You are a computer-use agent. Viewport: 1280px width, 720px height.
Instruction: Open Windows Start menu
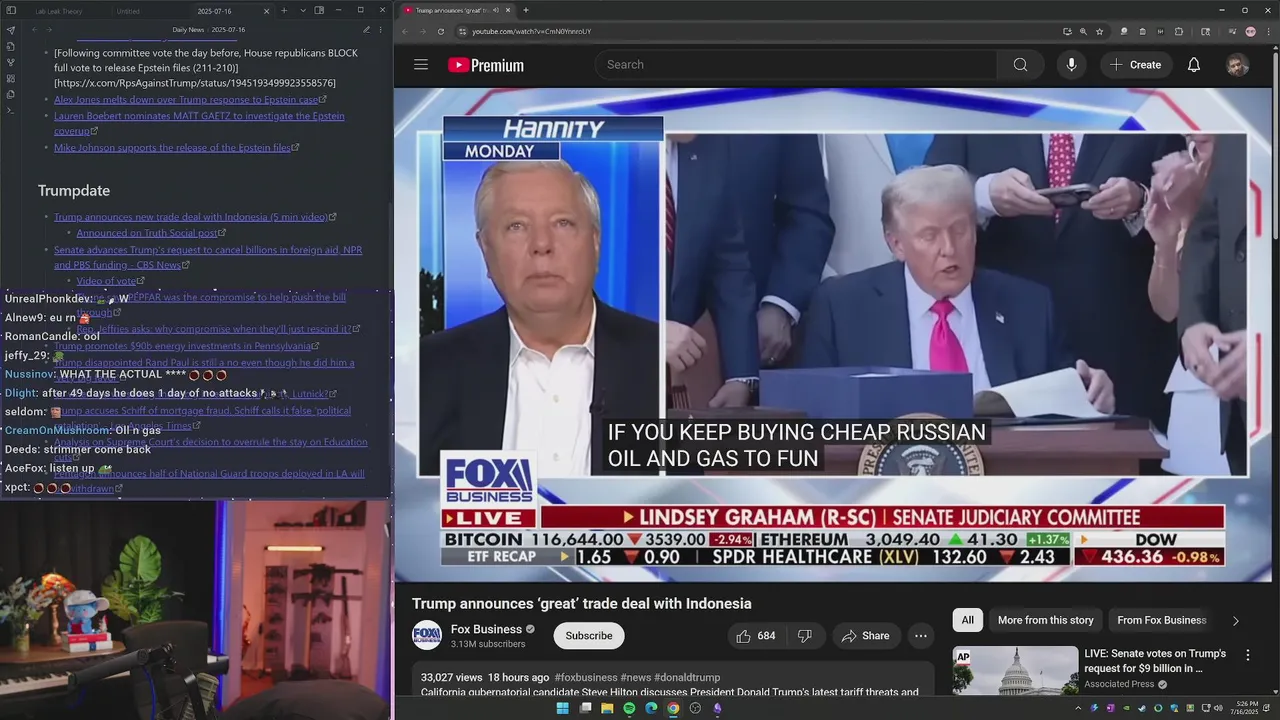[563, 708]
